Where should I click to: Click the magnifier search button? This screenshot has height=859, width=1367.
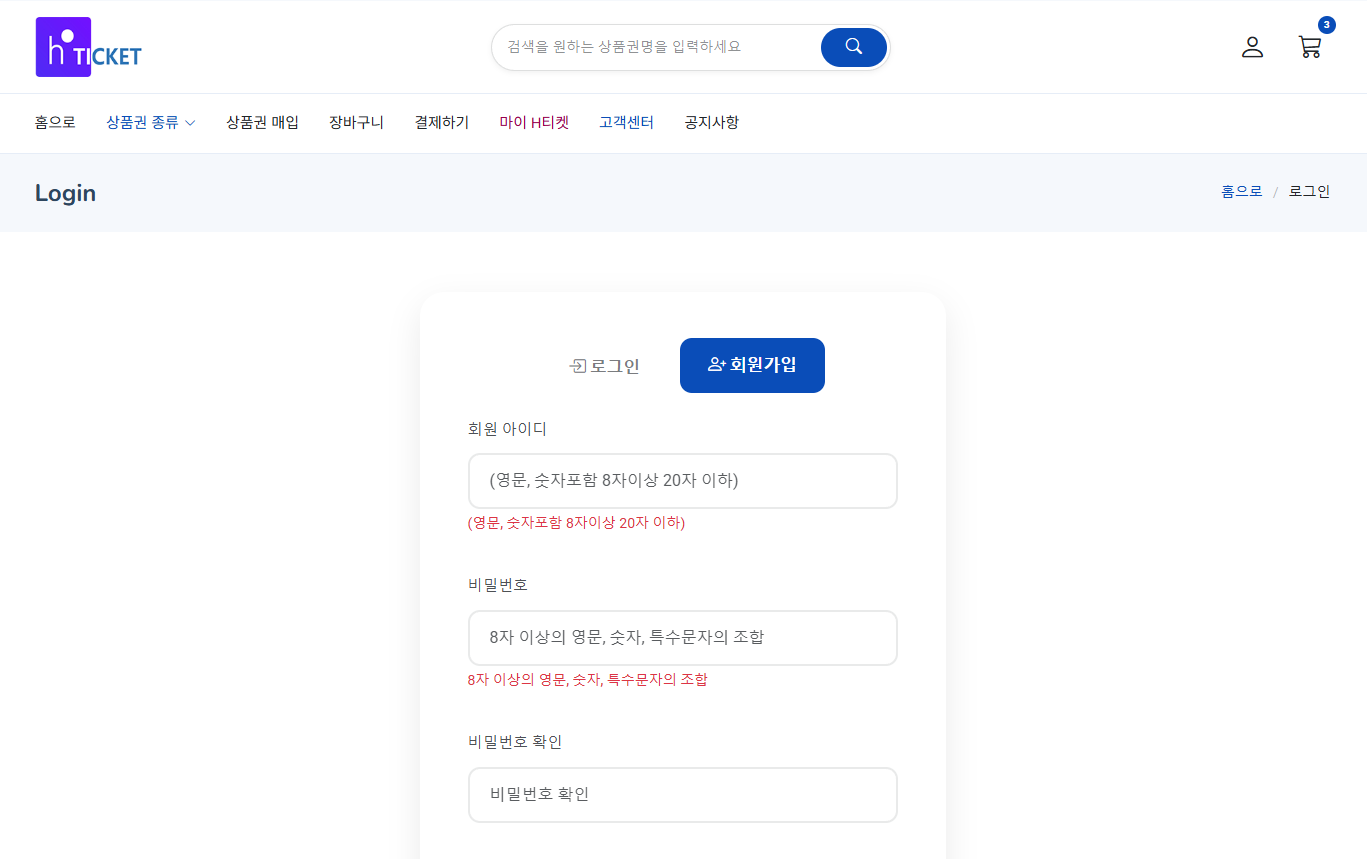click(854, 47)
